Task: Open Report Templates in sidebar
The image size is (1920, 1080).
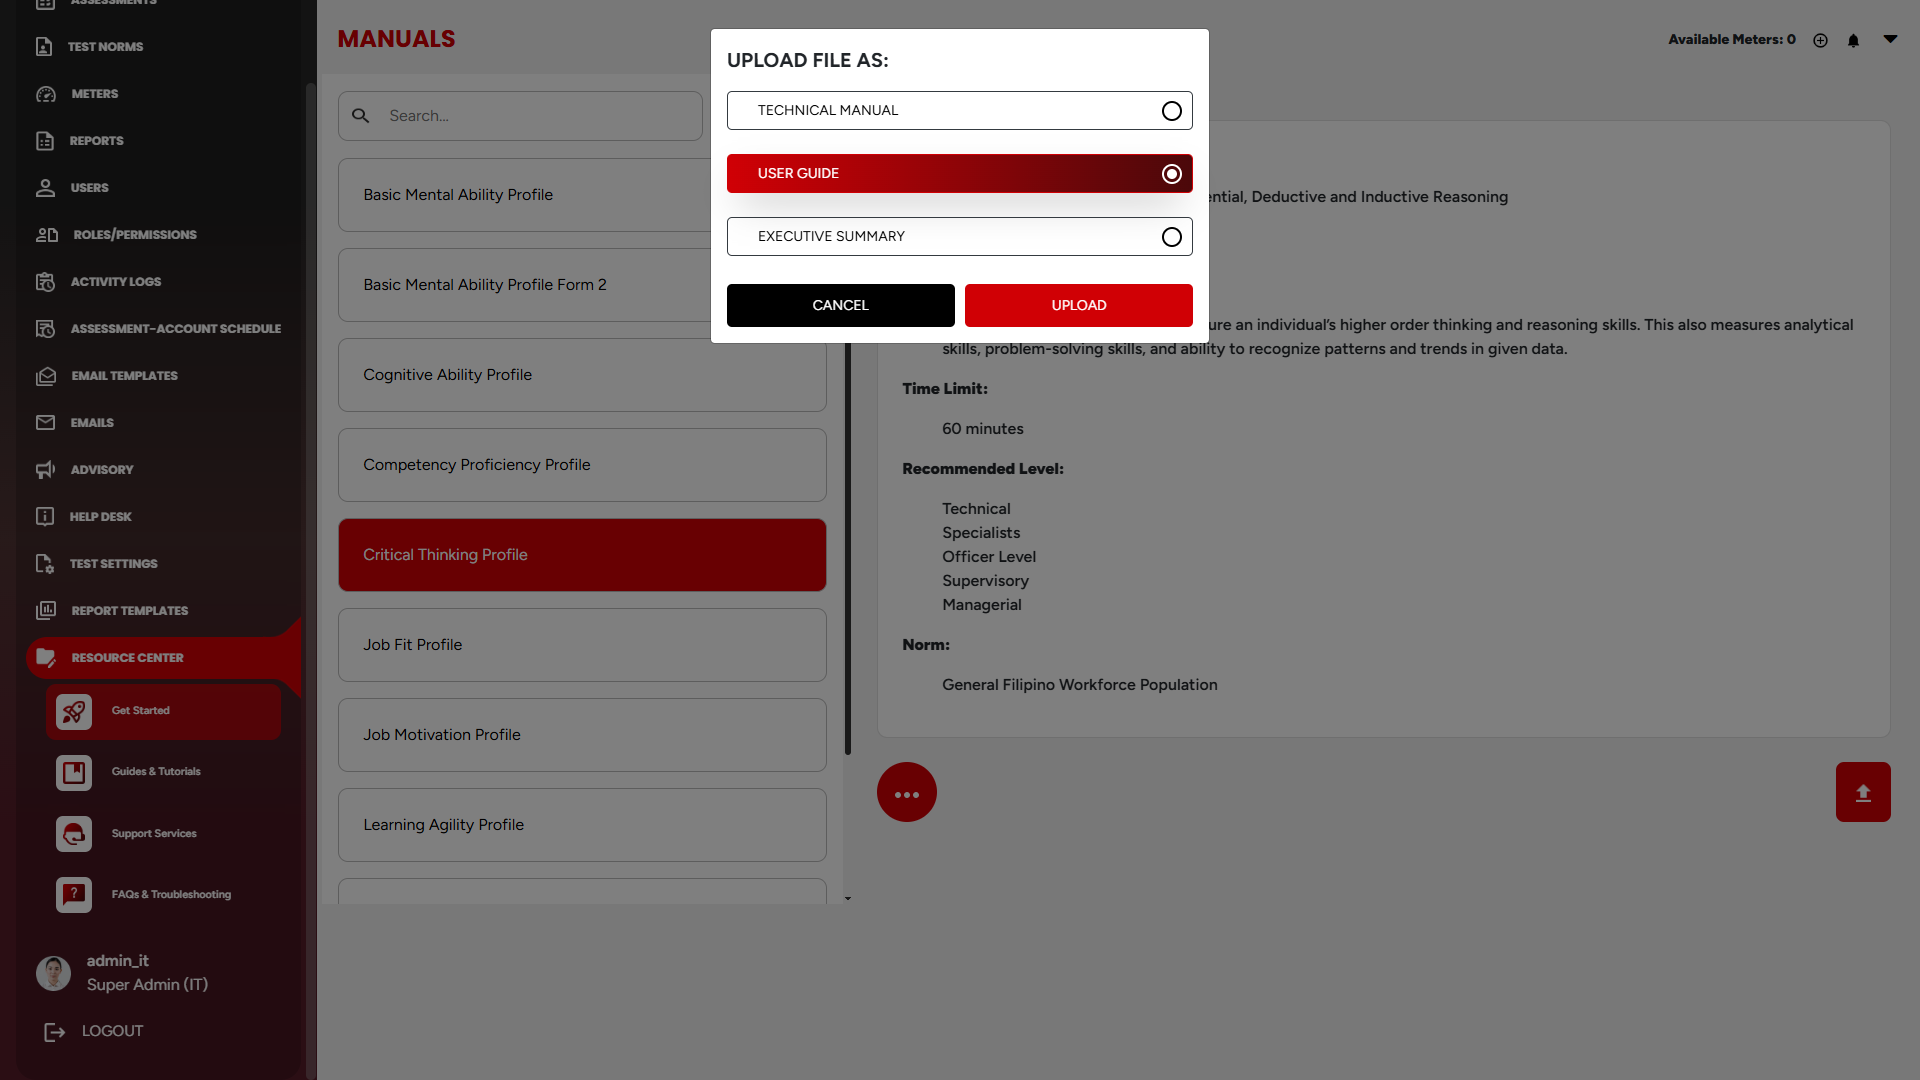Action: click(x=129, y=611)
